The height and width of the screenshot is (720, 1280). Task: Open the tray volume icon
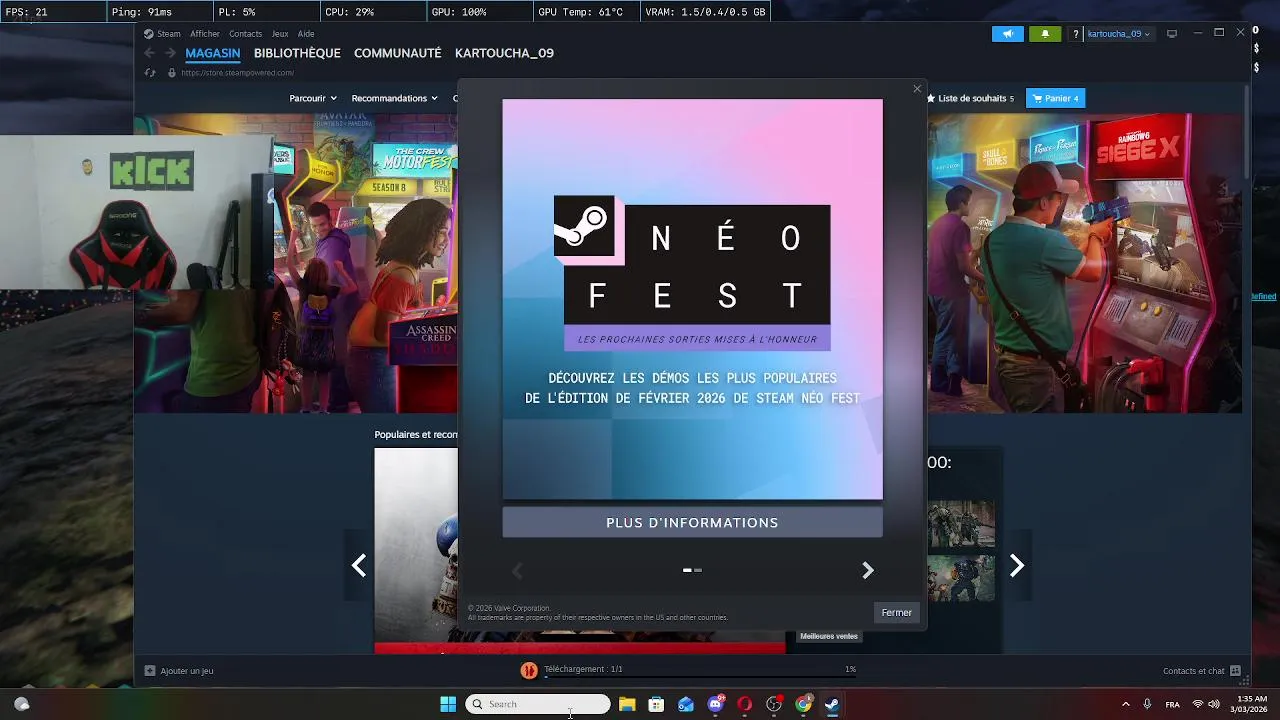tap(1214, 704)
